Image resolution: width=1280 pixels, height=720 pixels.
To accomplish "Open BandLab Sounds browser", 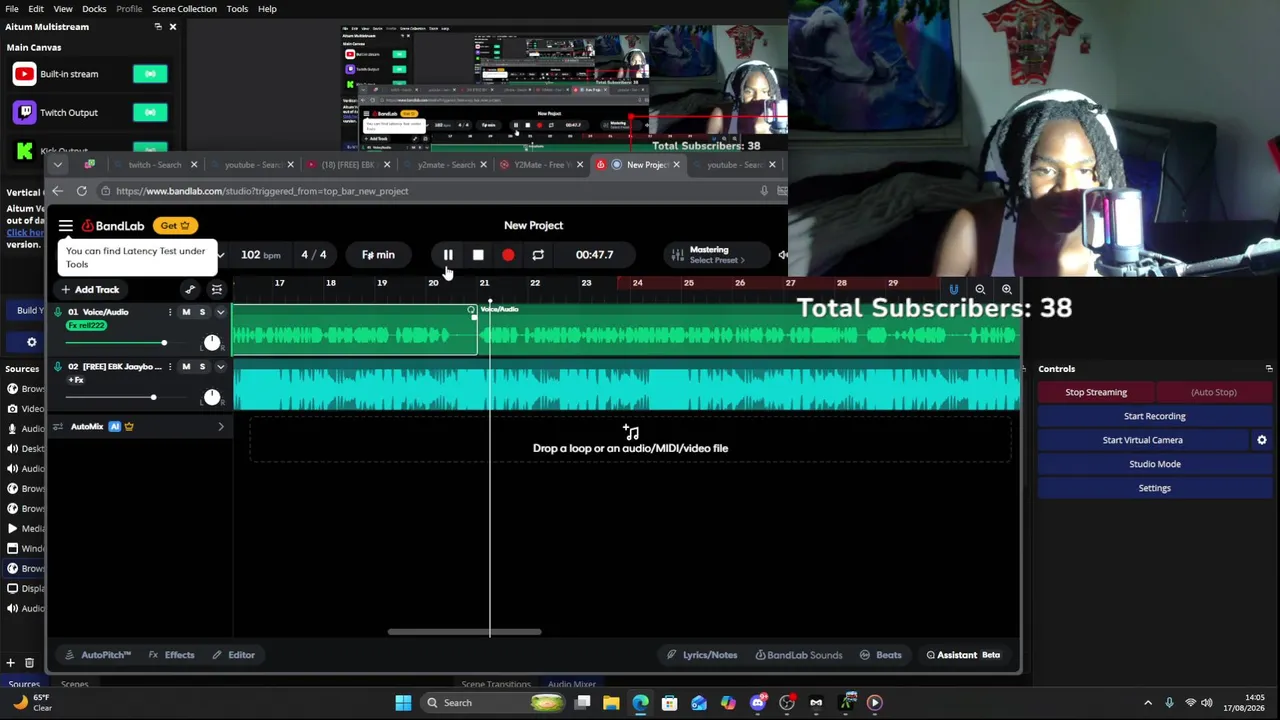I will point(799,655).
